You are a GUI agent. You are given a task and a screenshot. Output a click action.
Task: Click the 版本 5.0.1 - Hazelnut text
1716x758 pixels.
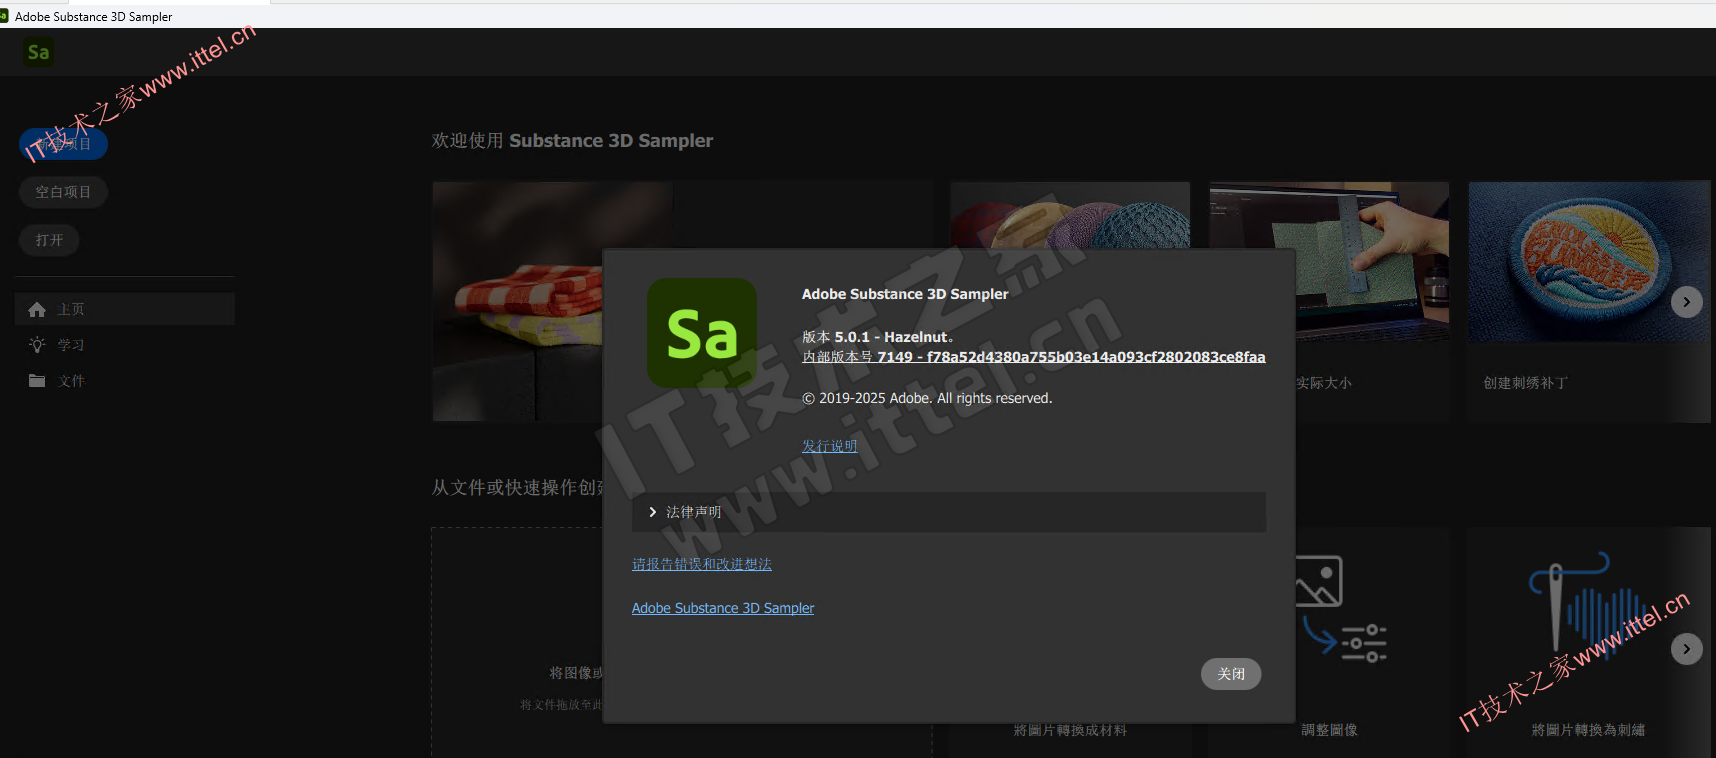877,337
